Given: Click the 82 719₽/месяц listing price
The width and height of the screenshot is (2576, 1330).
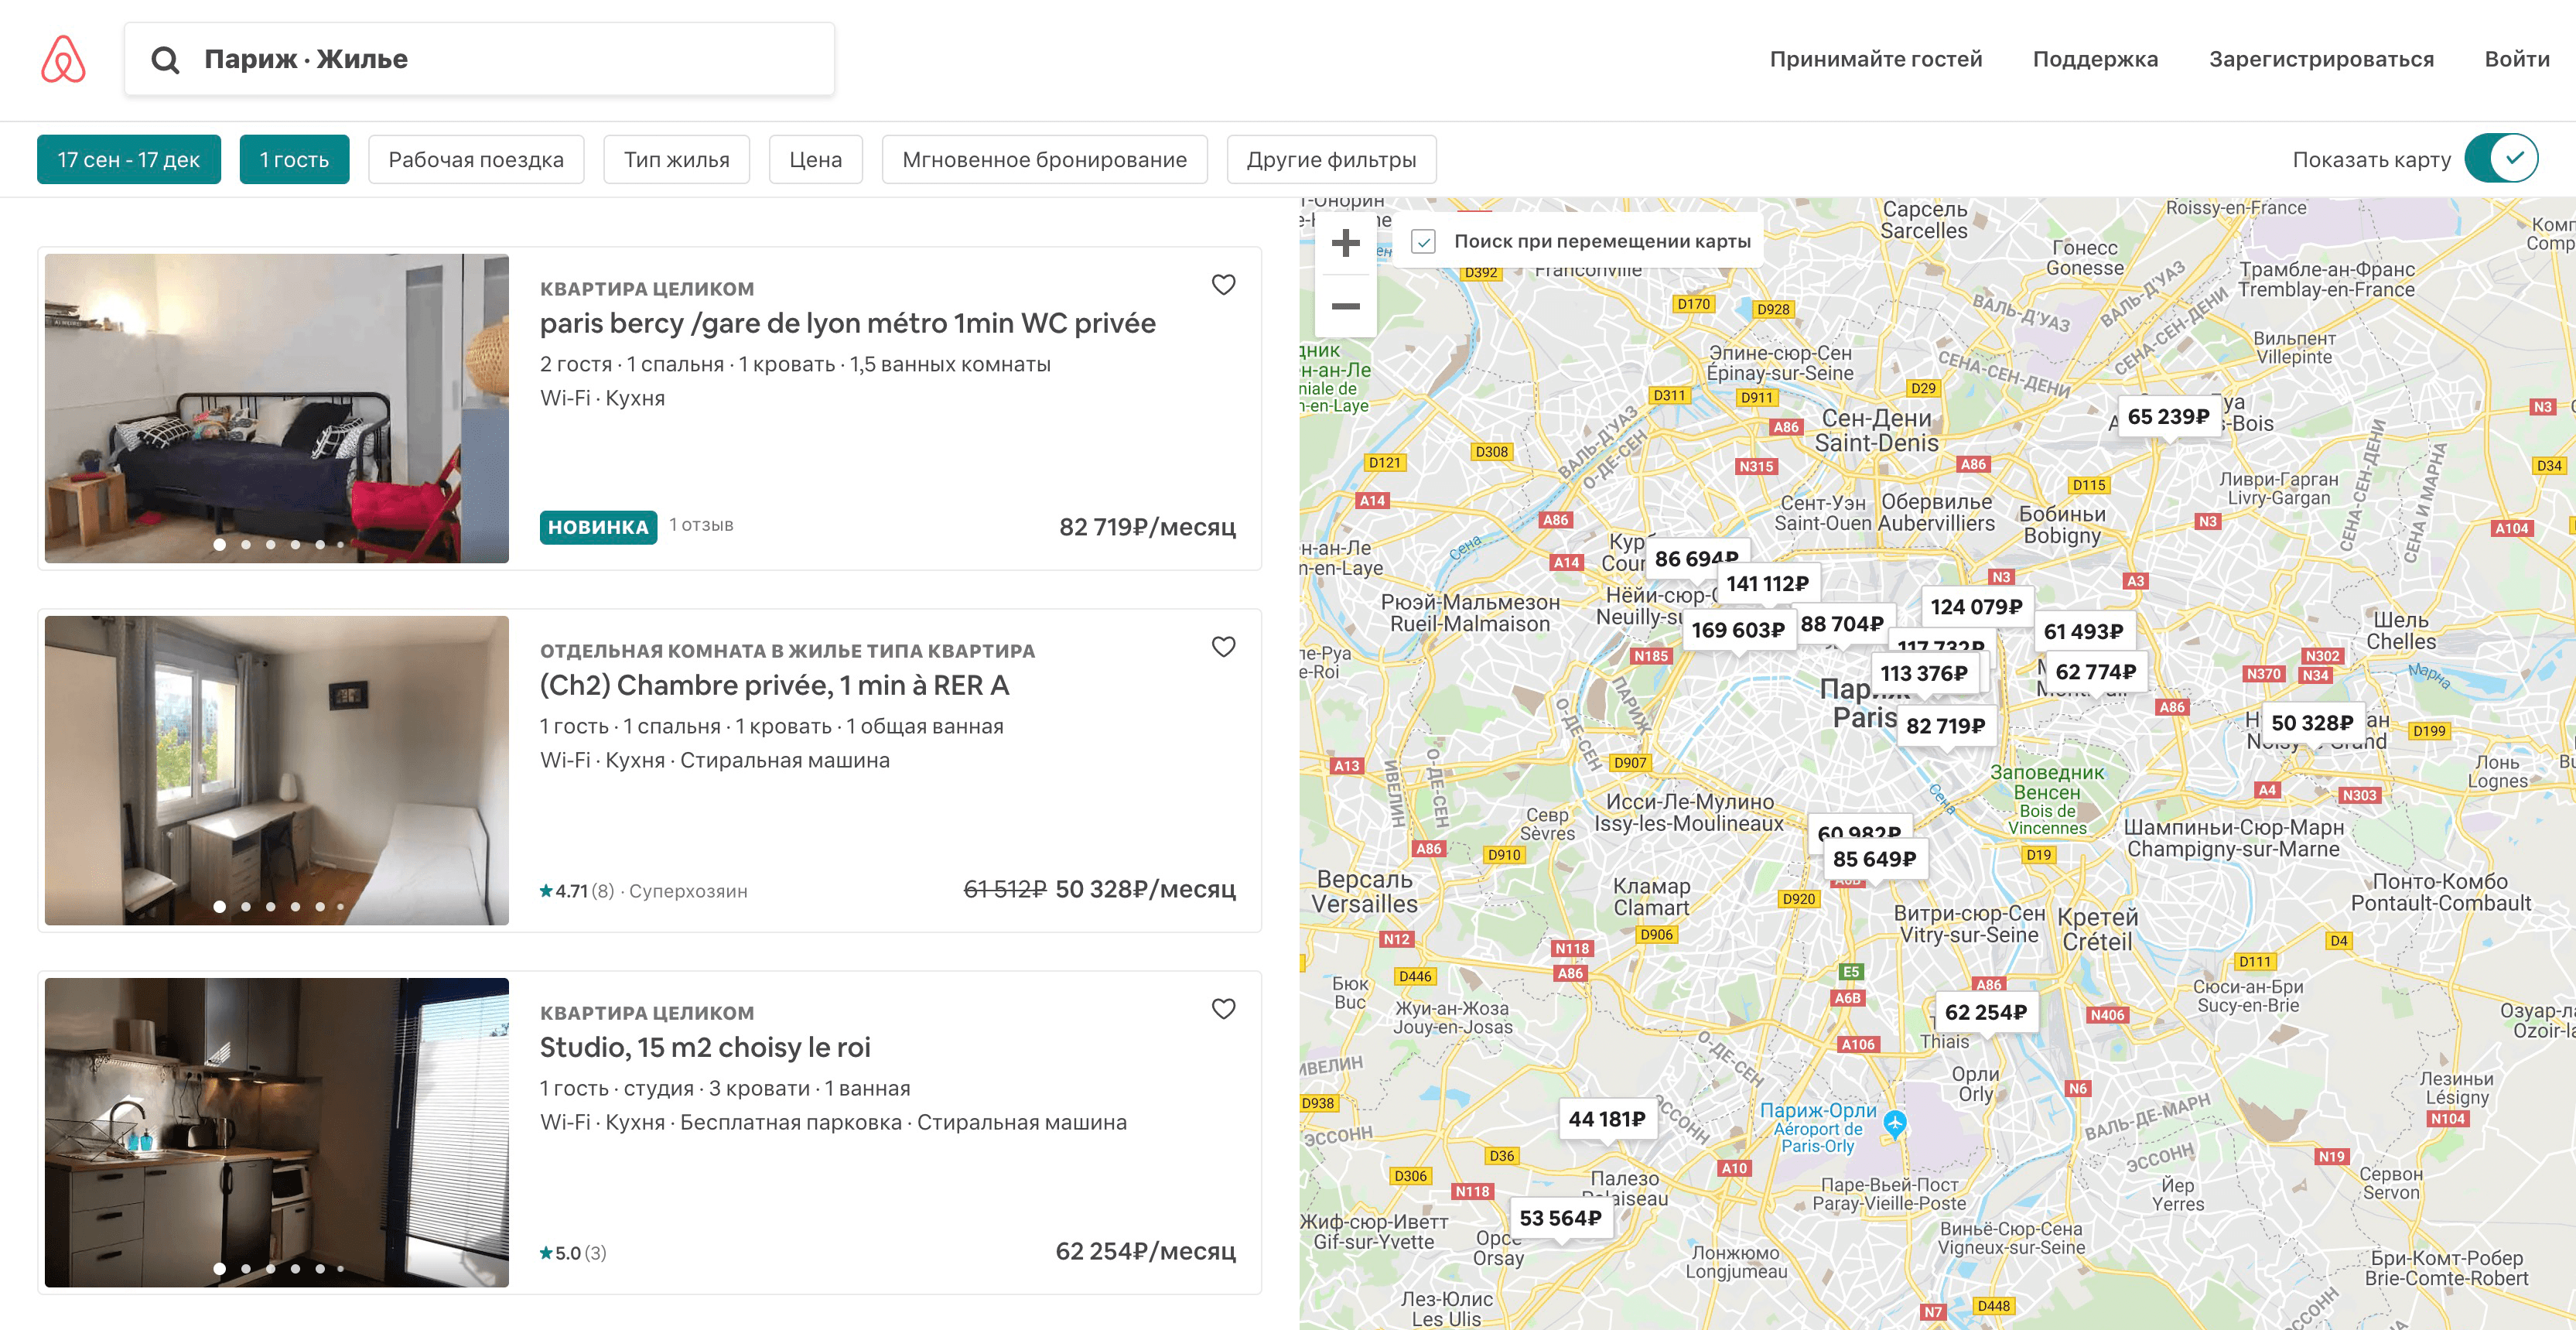Looking at the screenshot, I should pyautogui.click(x=1147, y=527).
